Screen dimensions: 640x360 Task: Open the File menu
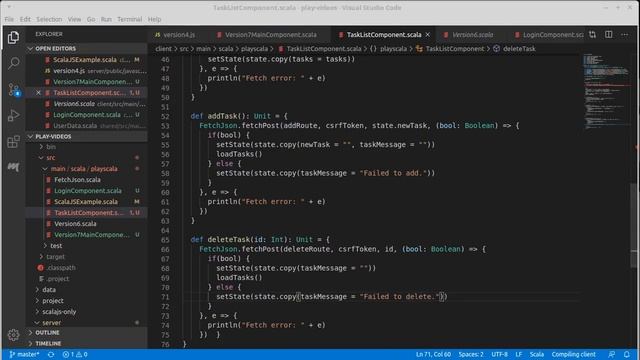click(9, 19)
